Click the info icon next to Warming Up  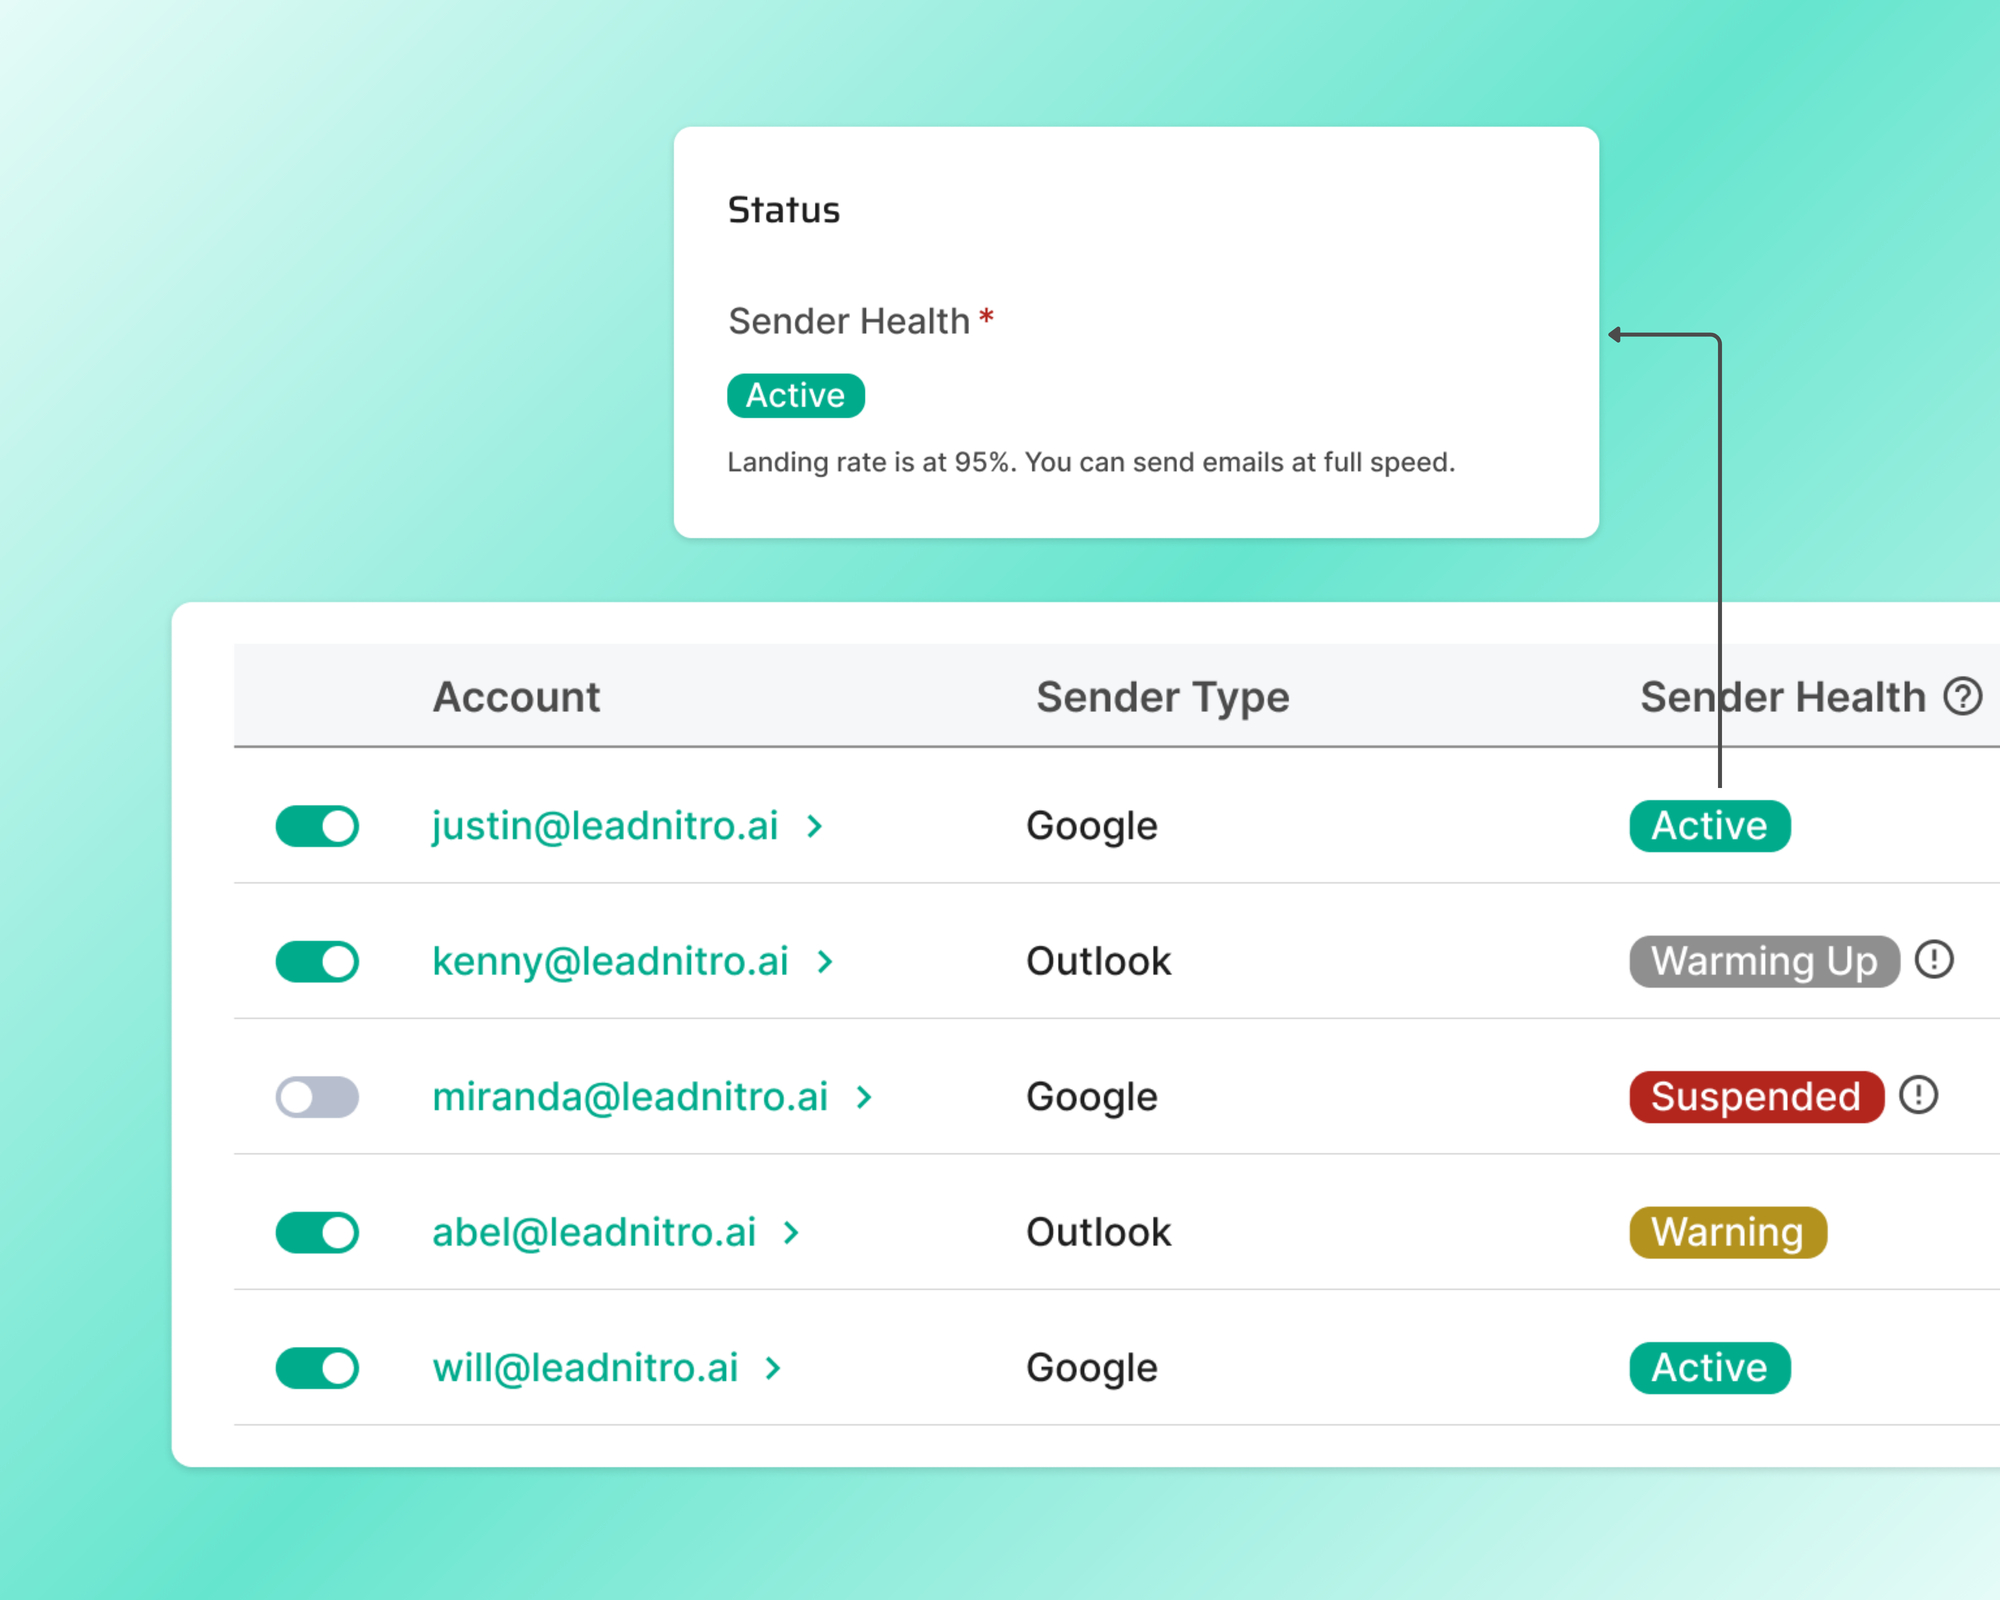1934,960
